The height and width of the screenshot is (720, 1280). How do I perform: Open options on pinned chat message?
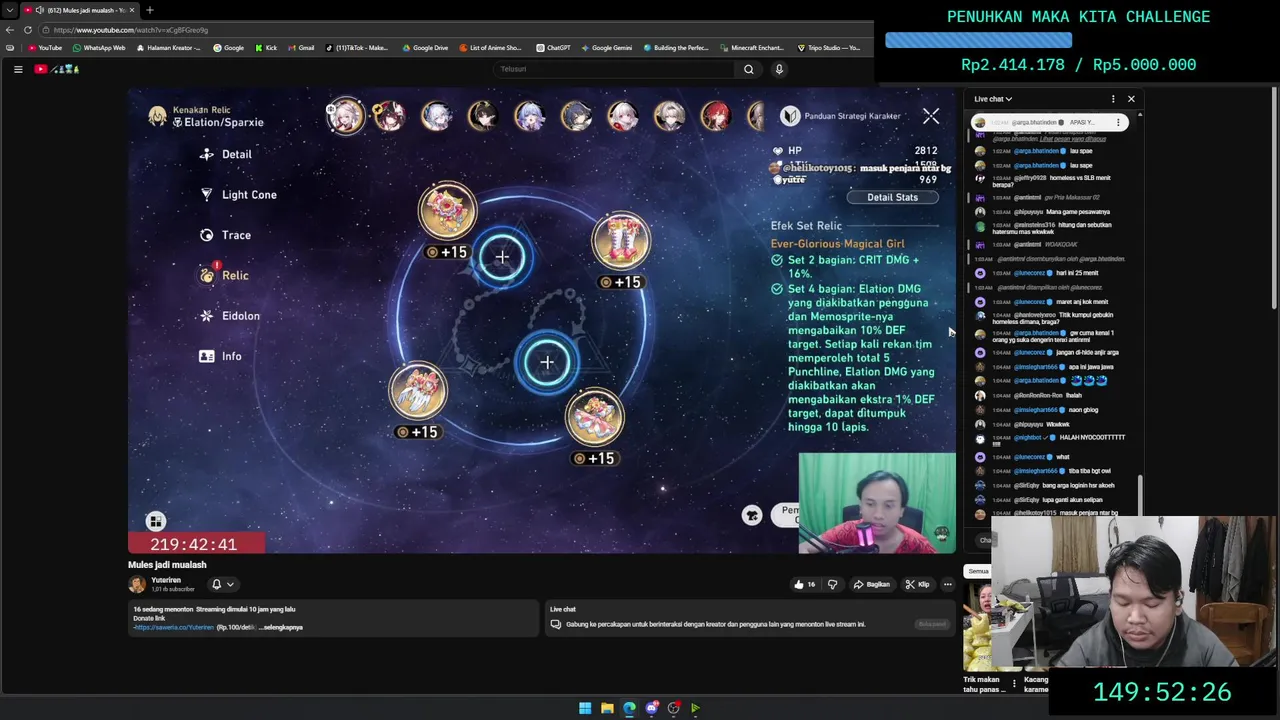point(1118,123)
